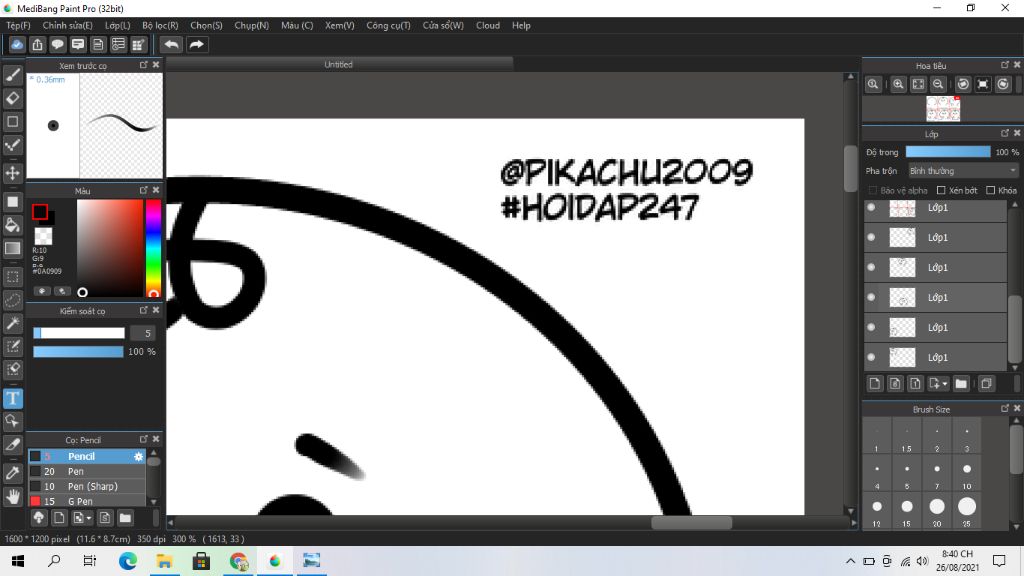The width and height of the screenshot is (1024, 576).
Task: Open the add-layer dropdown arrow button
Action: coord(937,384)
